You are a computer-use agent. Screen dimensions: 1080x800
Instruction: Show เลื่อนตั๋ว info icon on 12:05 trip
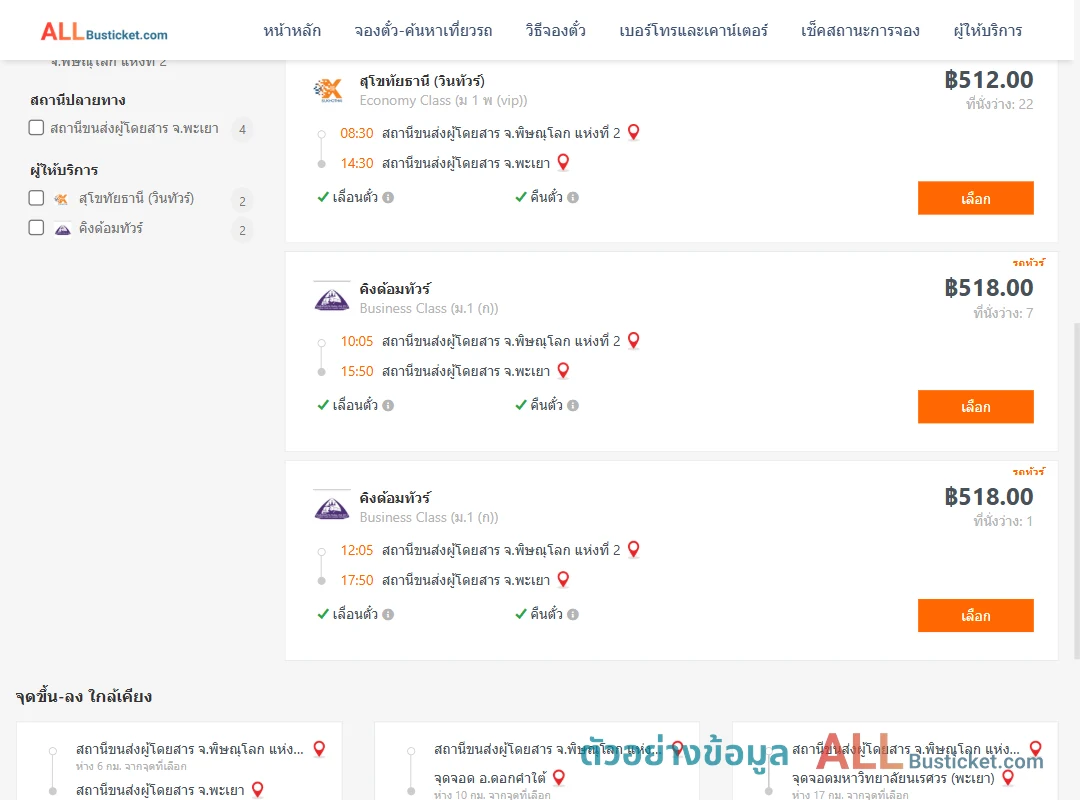coord(388,615)
